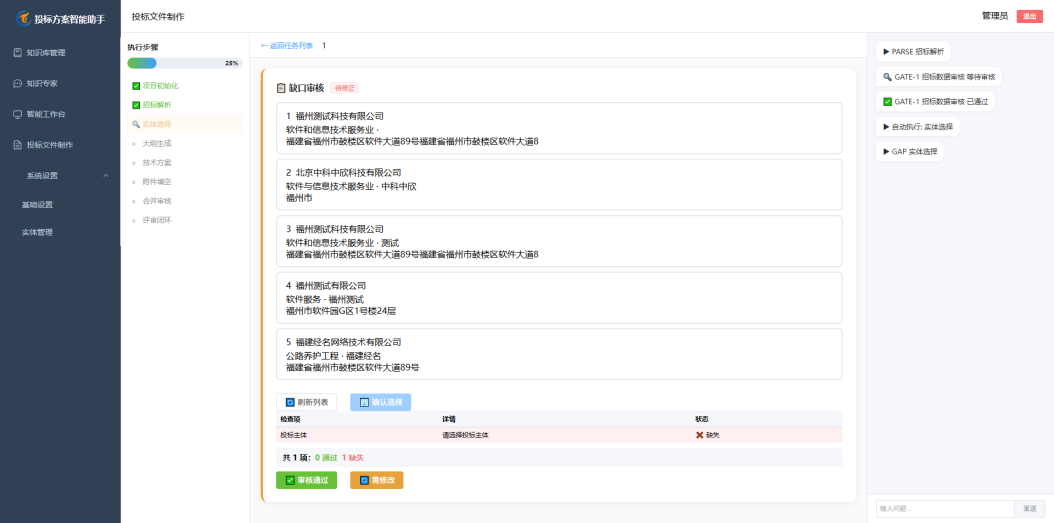The height and width of the screenshot is (523, 1054).
Task: Click the 投标文件制作 document icon in sidebar
Action: click(17, 145)
